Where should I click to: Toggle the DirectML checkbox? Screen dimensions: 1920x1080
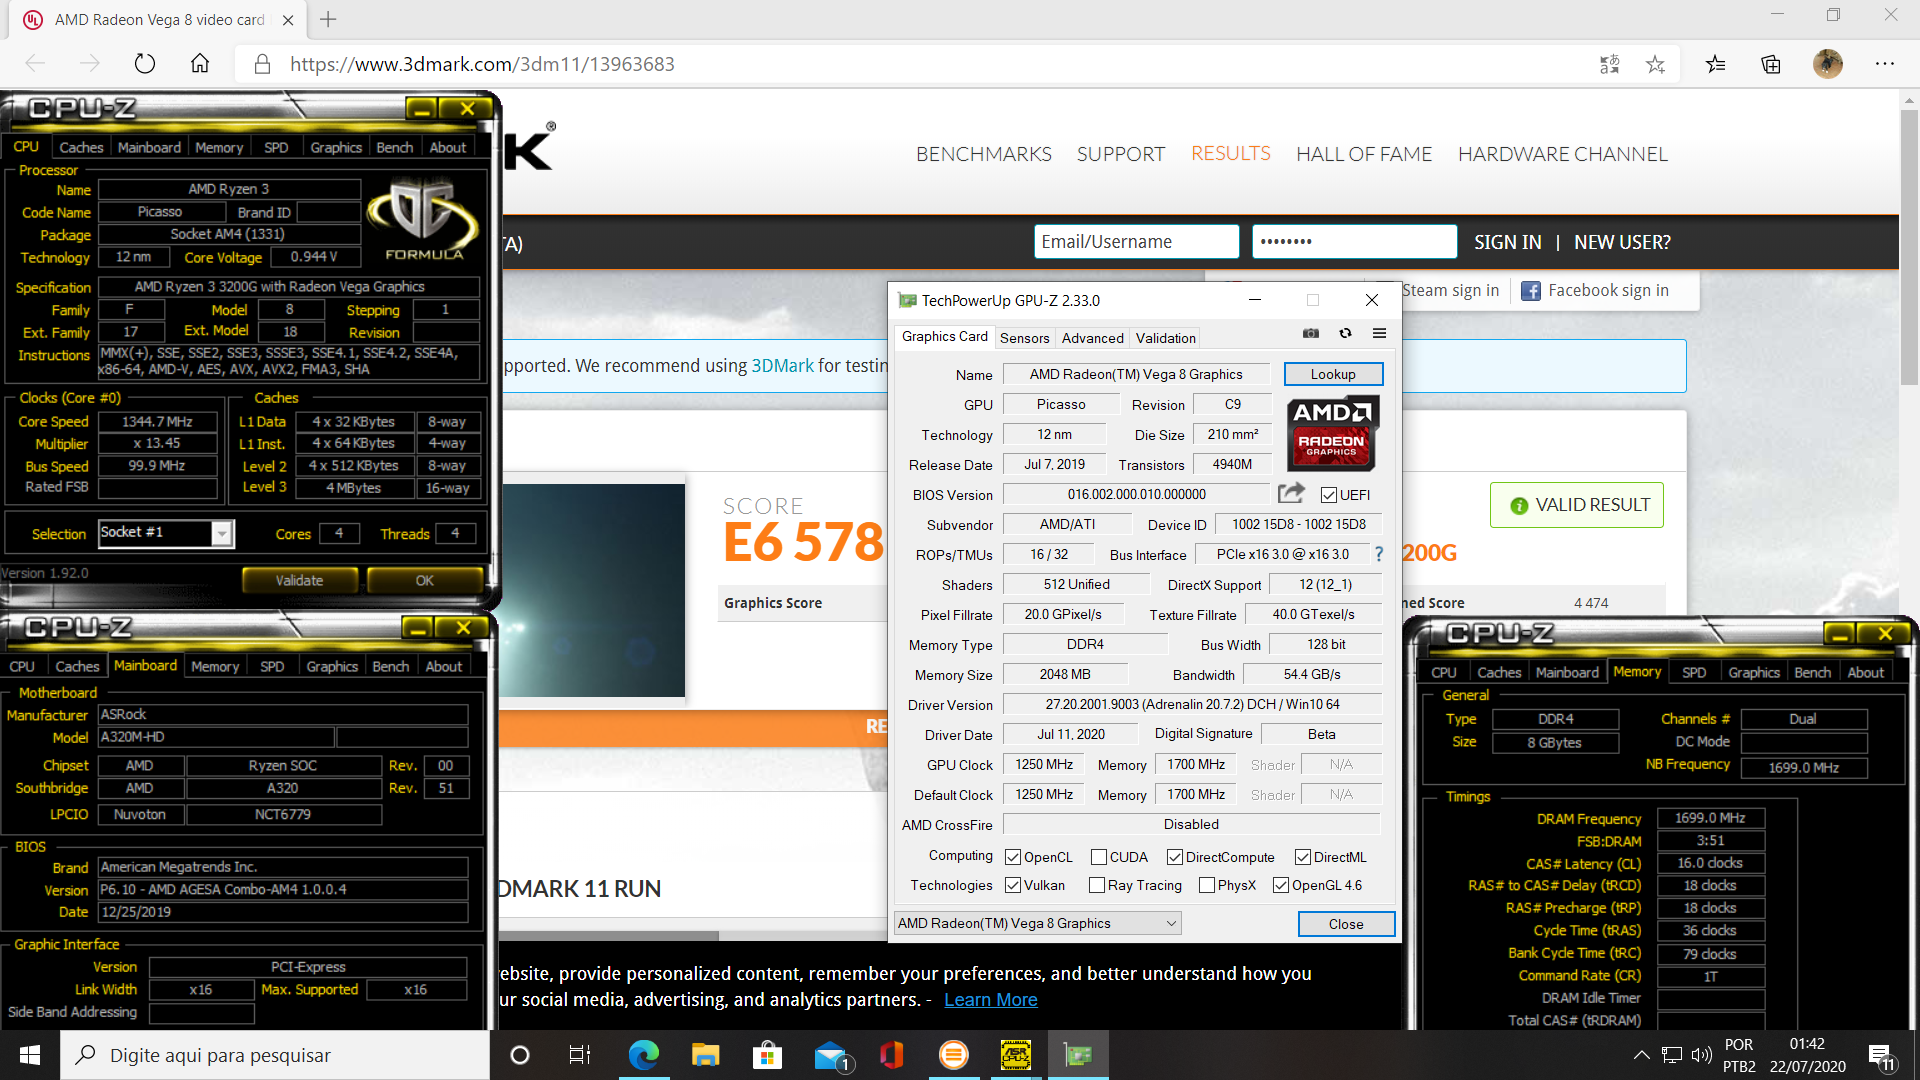pos(1303,857)
